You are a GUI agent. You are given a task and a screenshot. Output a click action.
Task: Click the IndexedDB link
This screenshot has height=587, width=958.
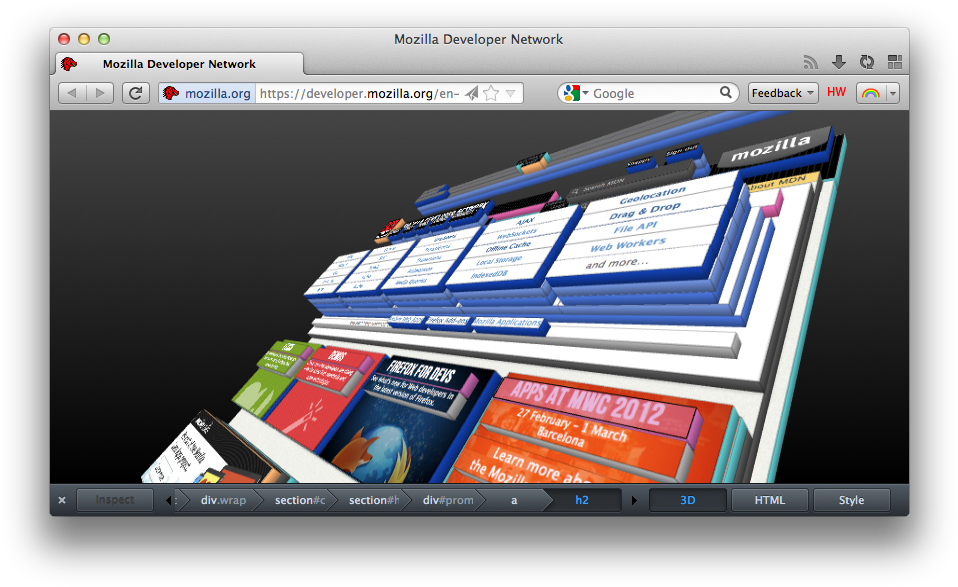point(489,275)
